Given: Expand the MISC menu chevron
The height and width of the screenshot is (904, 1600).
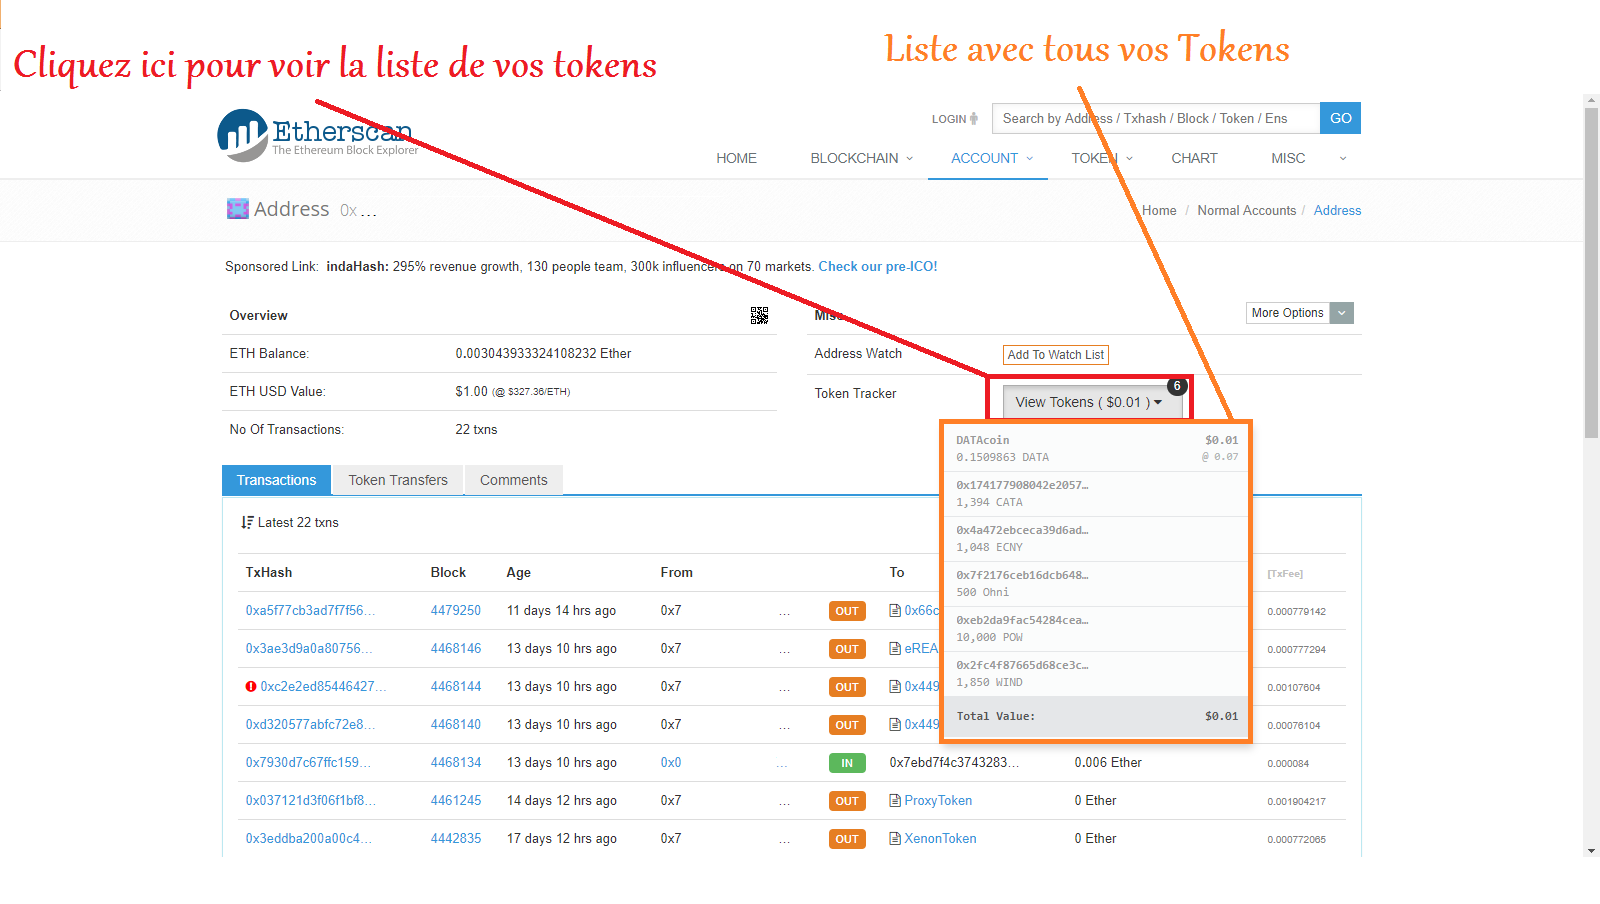Looking at the screenshot, I should coord(1343,158).
